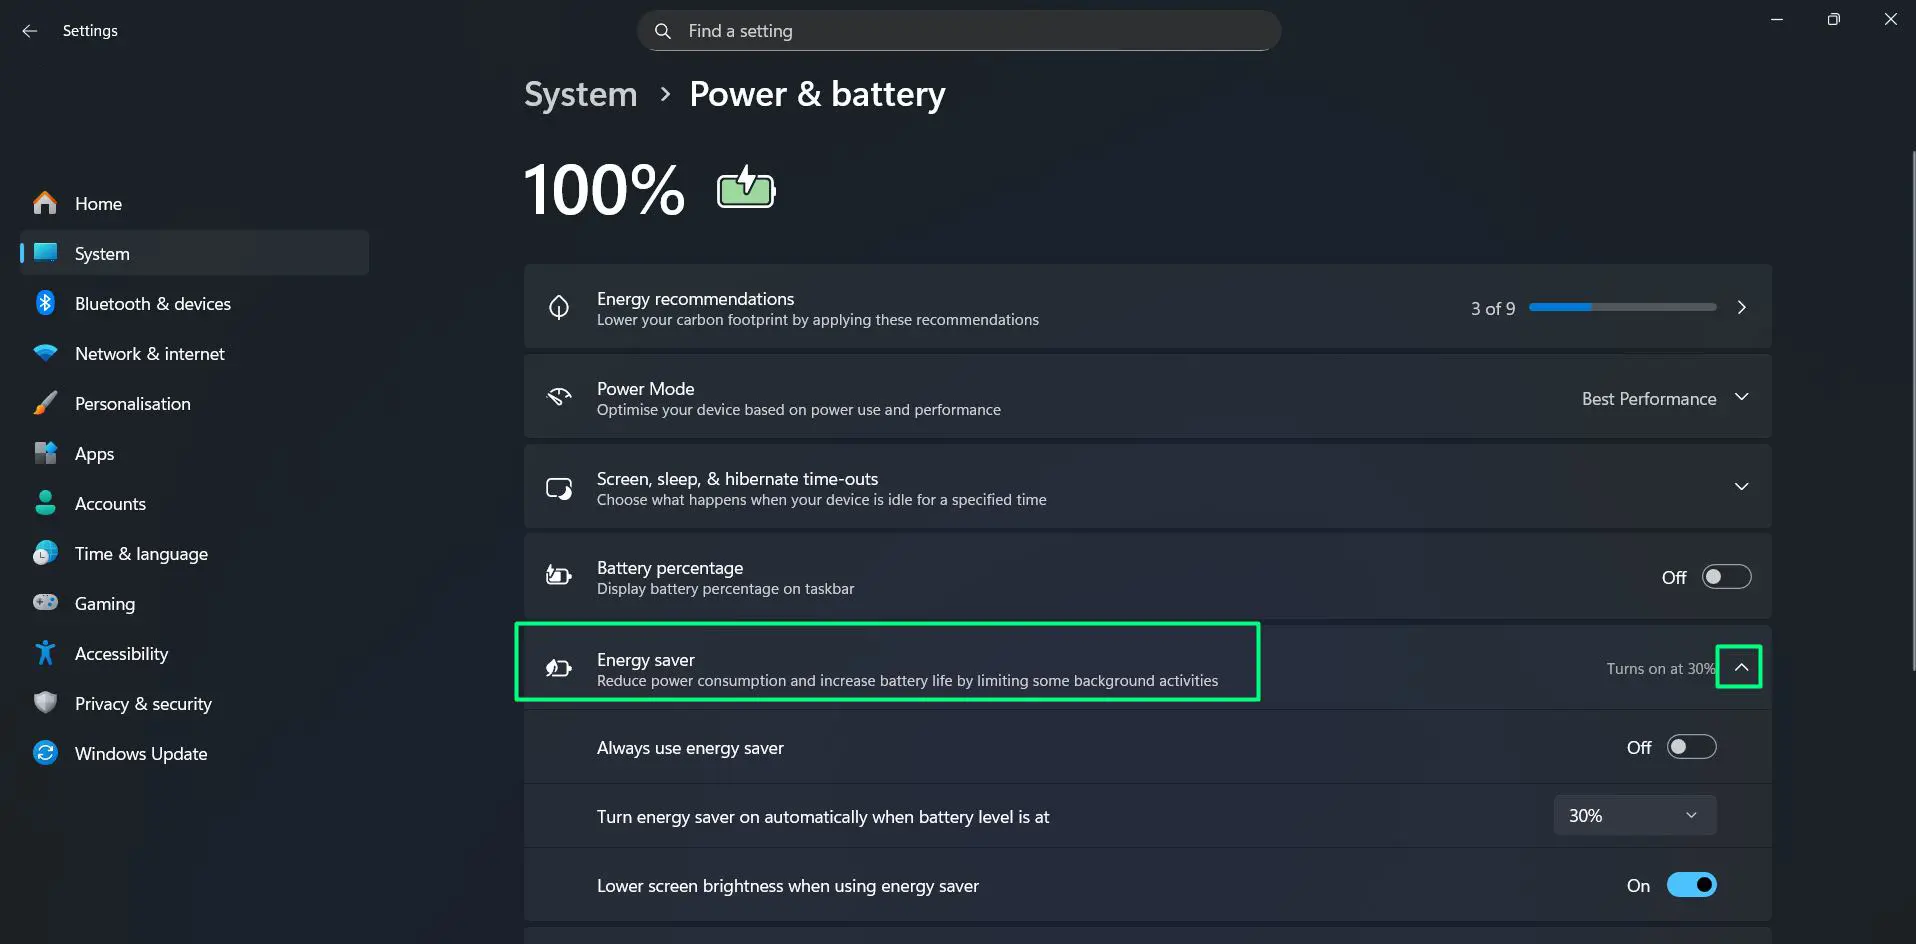
Task: Open Windows Update from sidebar
Action: 141,753
